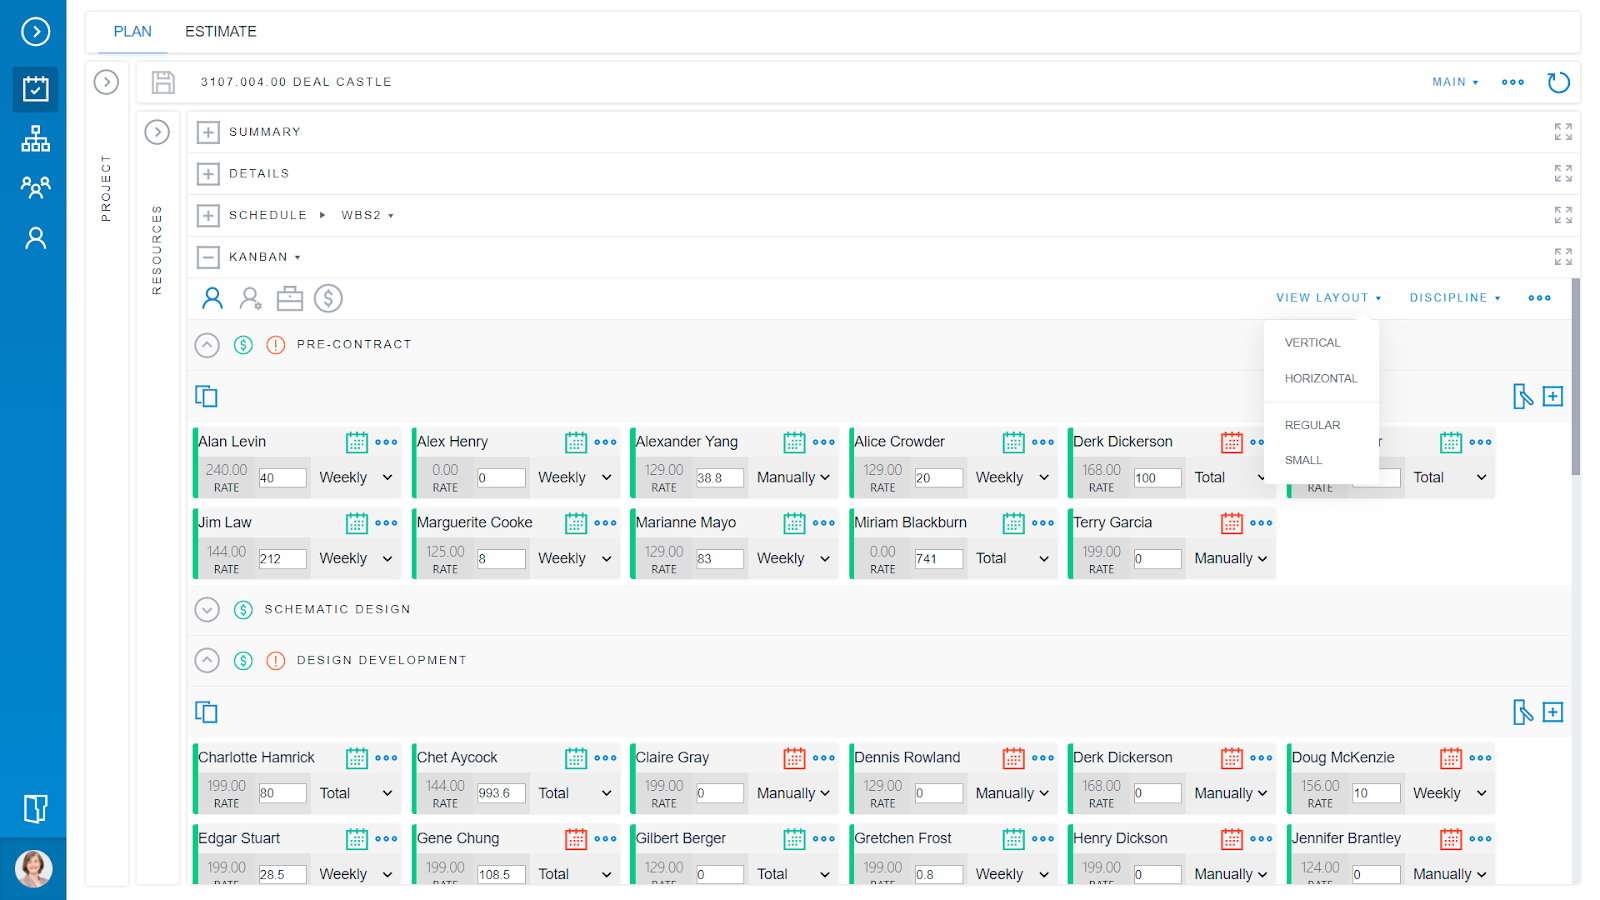Click the rate input field on Marianne Mayo's card
This screenshot has height=900, width=1600.
(x=718, y=558)
